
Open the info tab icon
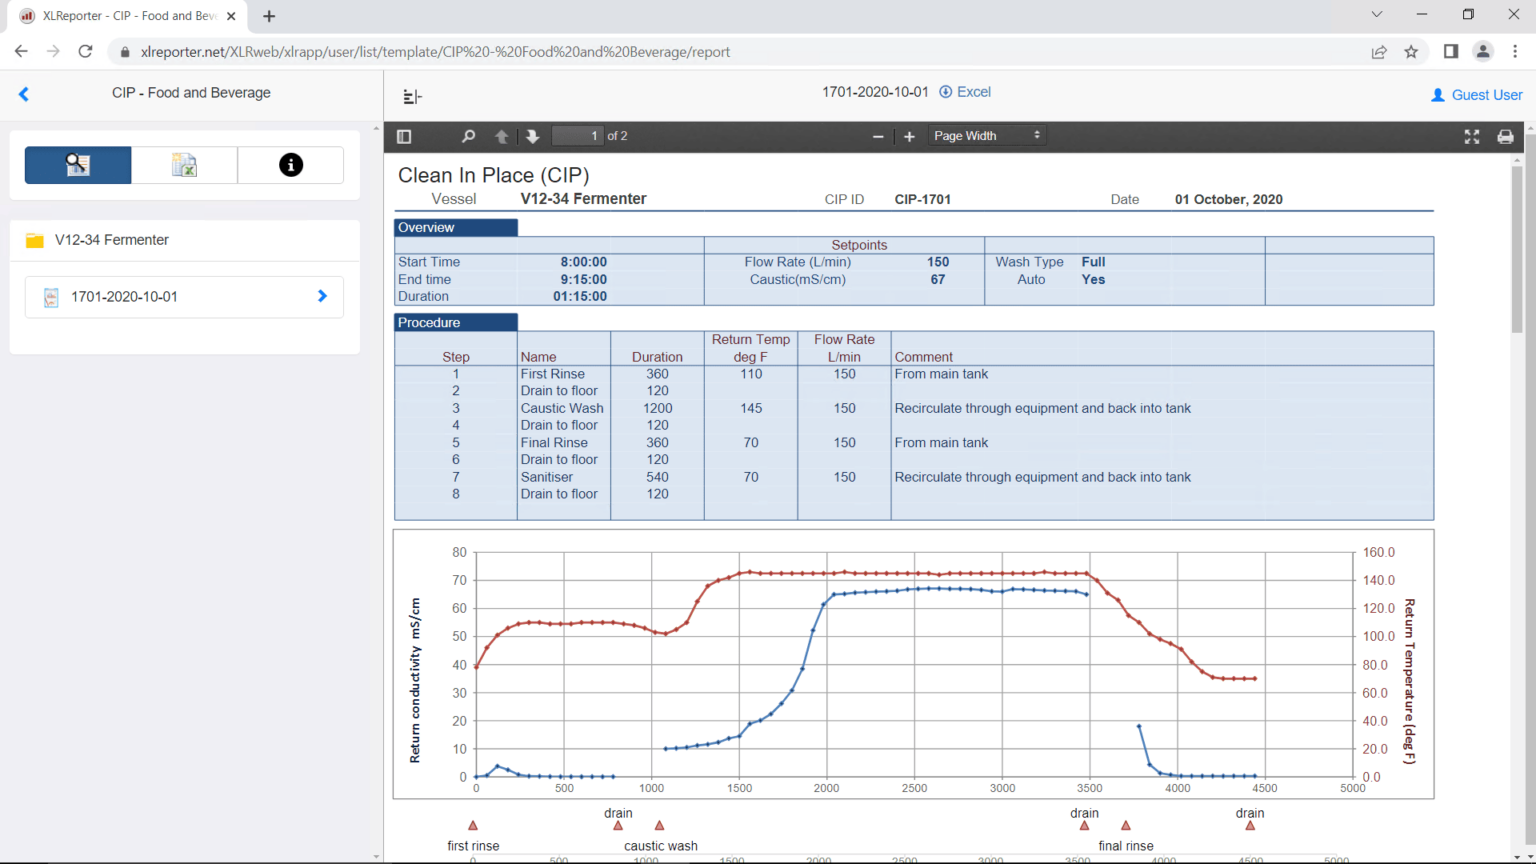pyautogui.click(x=291, y=165)
